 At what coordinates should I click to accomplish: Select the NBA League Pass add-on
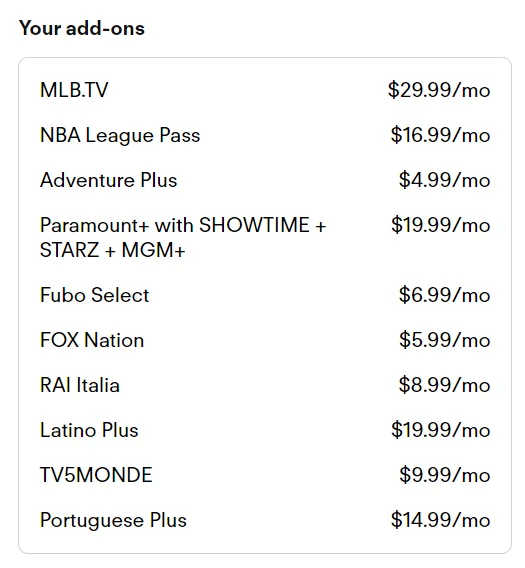(x=120, y=135)
